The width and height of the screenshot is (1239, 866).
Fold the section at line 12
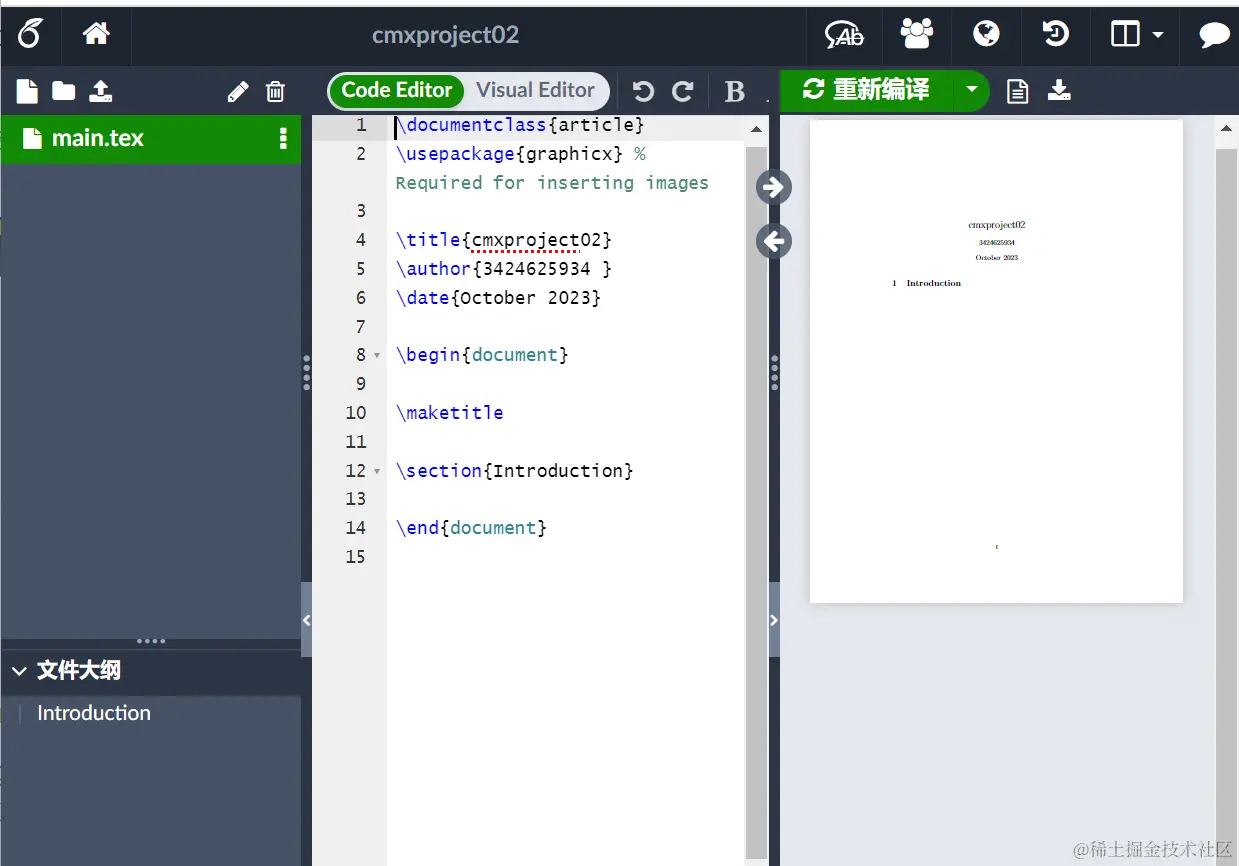(377, 471)
